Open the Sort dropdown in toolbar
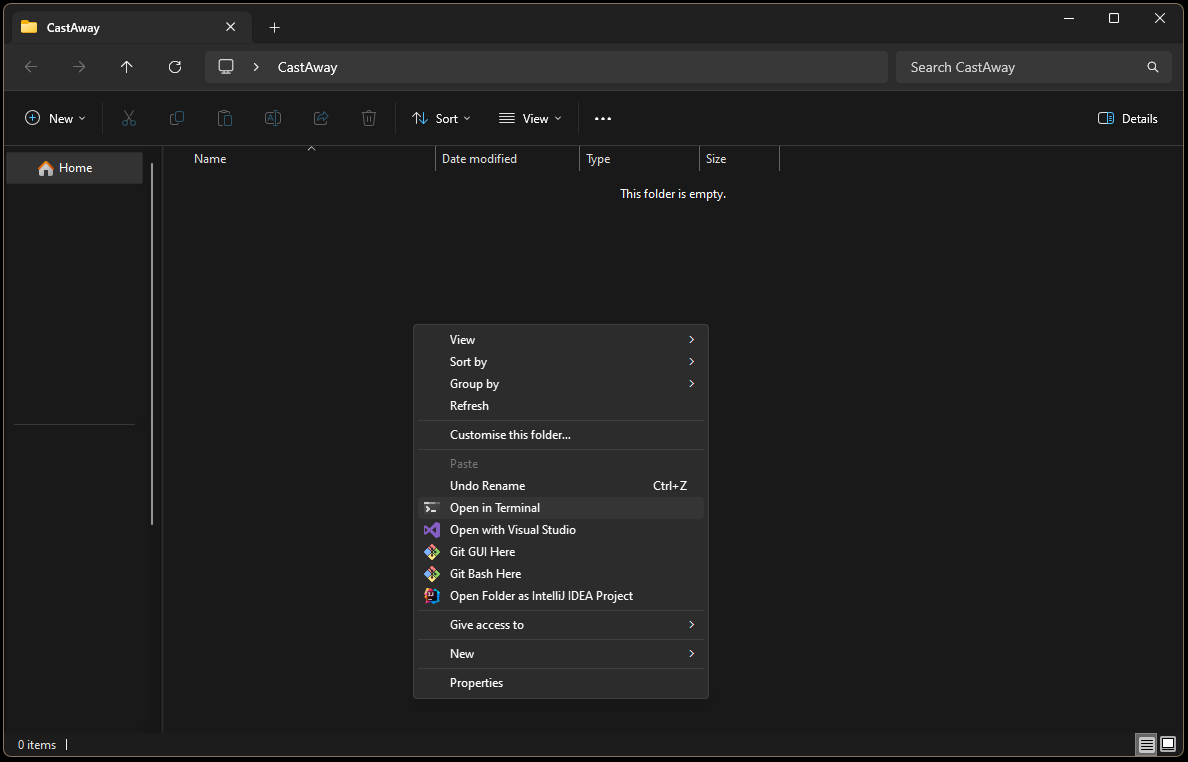This screenshot has width=1188, height=762. coord(441,118)
